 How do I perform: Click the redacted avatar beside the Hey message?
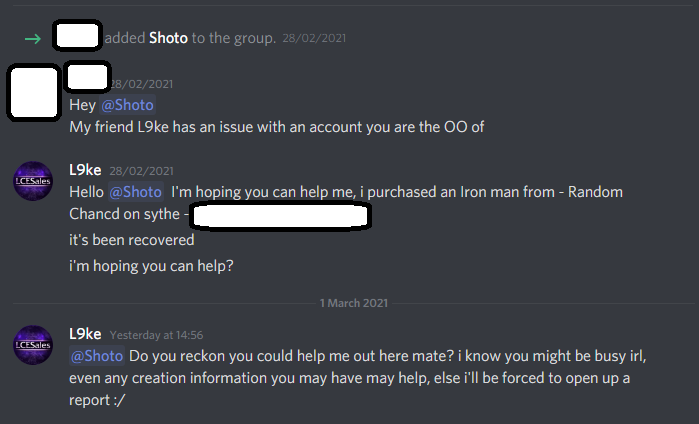click(x=34, y=92)
